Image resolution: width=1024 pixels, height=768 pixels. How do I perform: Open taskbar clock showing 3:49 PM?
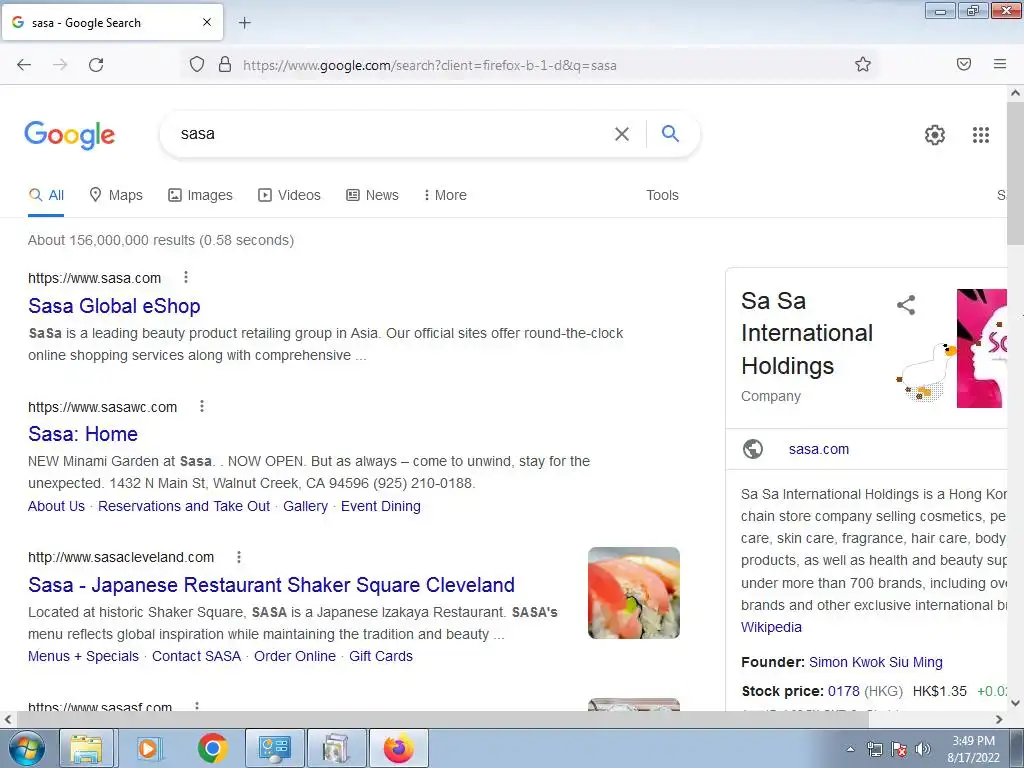973,749
